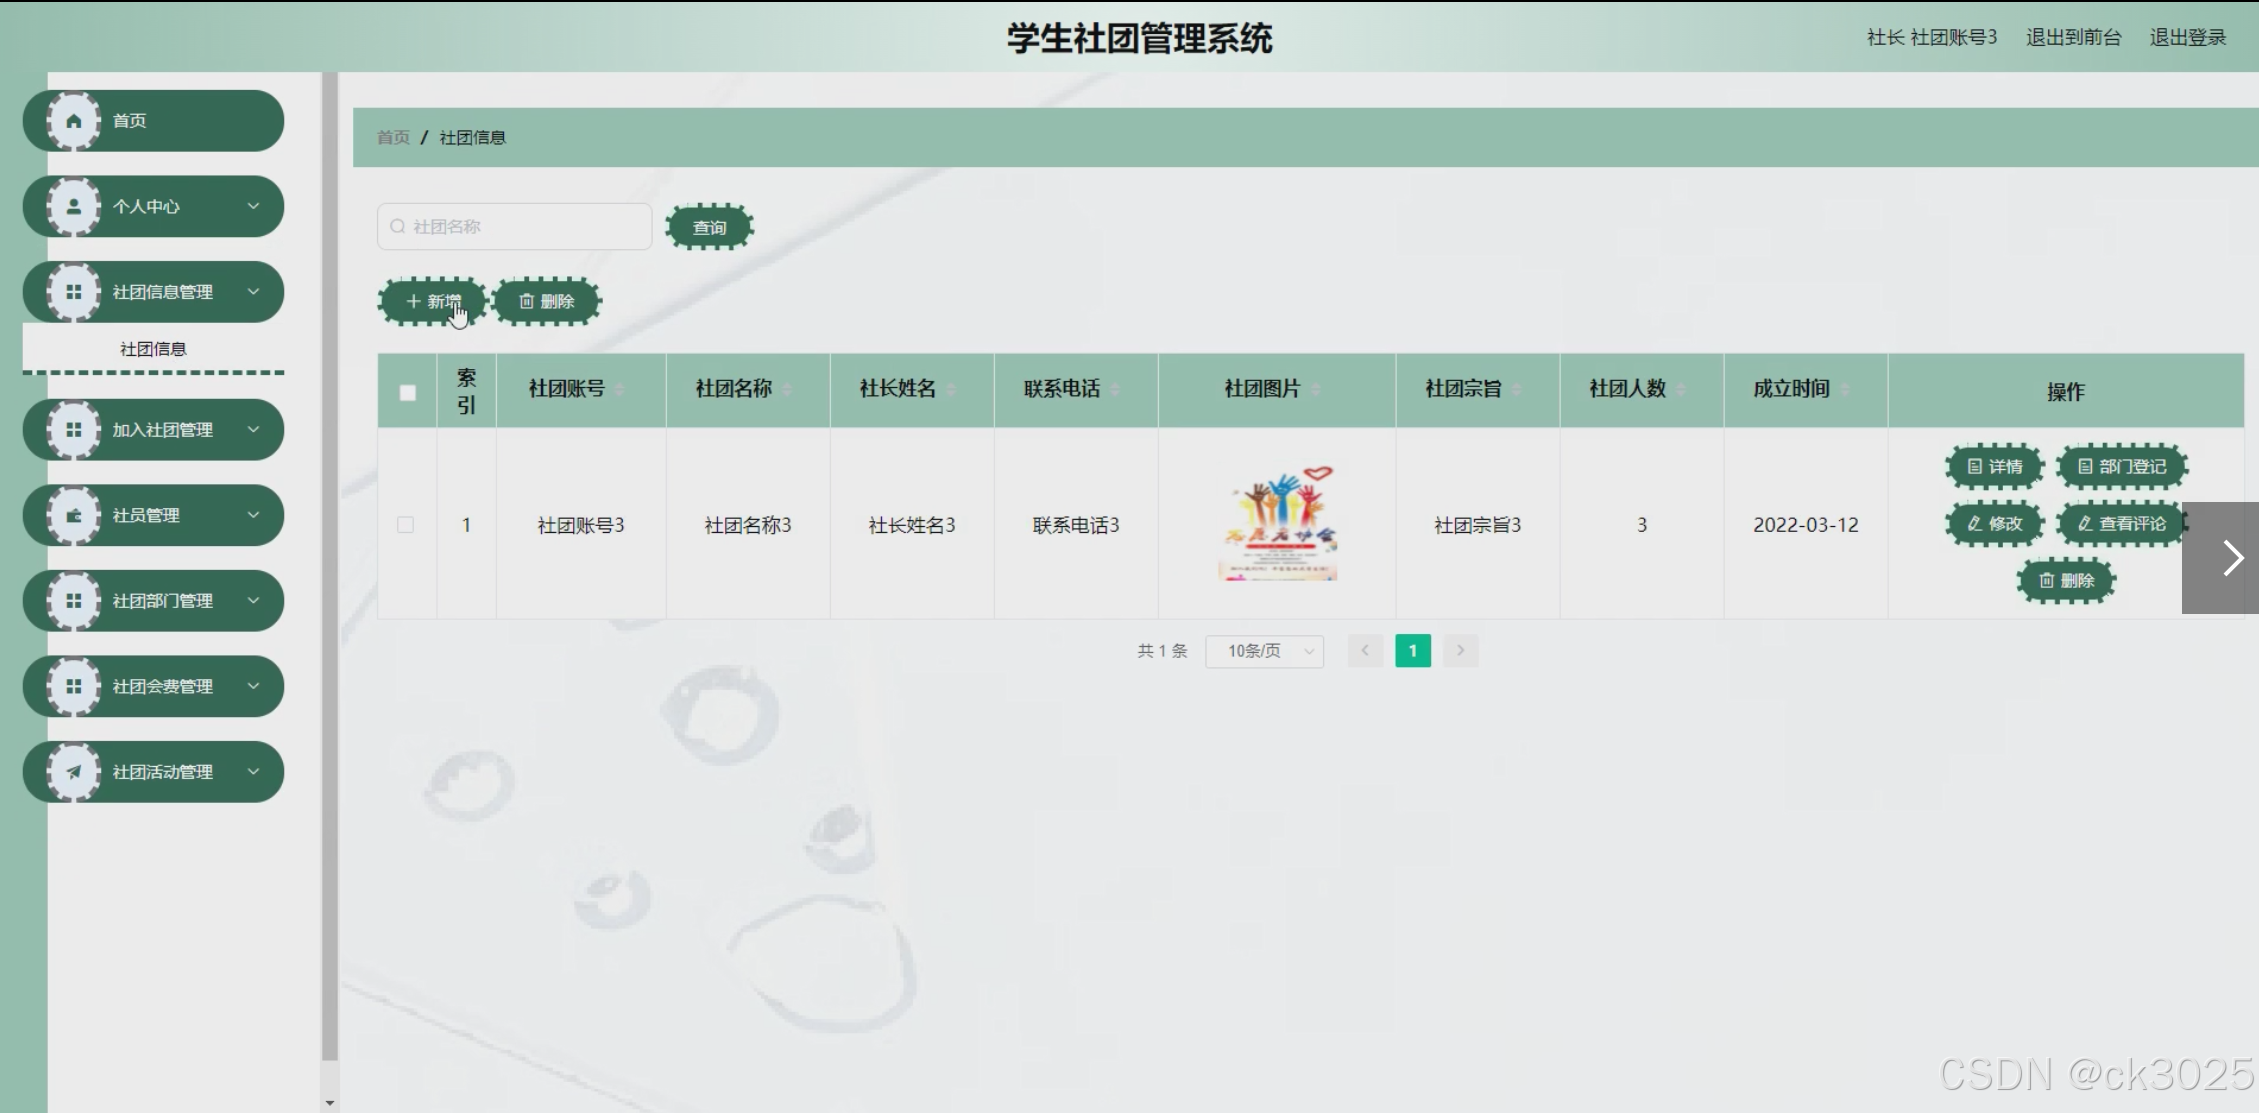Click 查看评论 action button
This screenshot has height=1113, width=2259.
coord(2121,524)
